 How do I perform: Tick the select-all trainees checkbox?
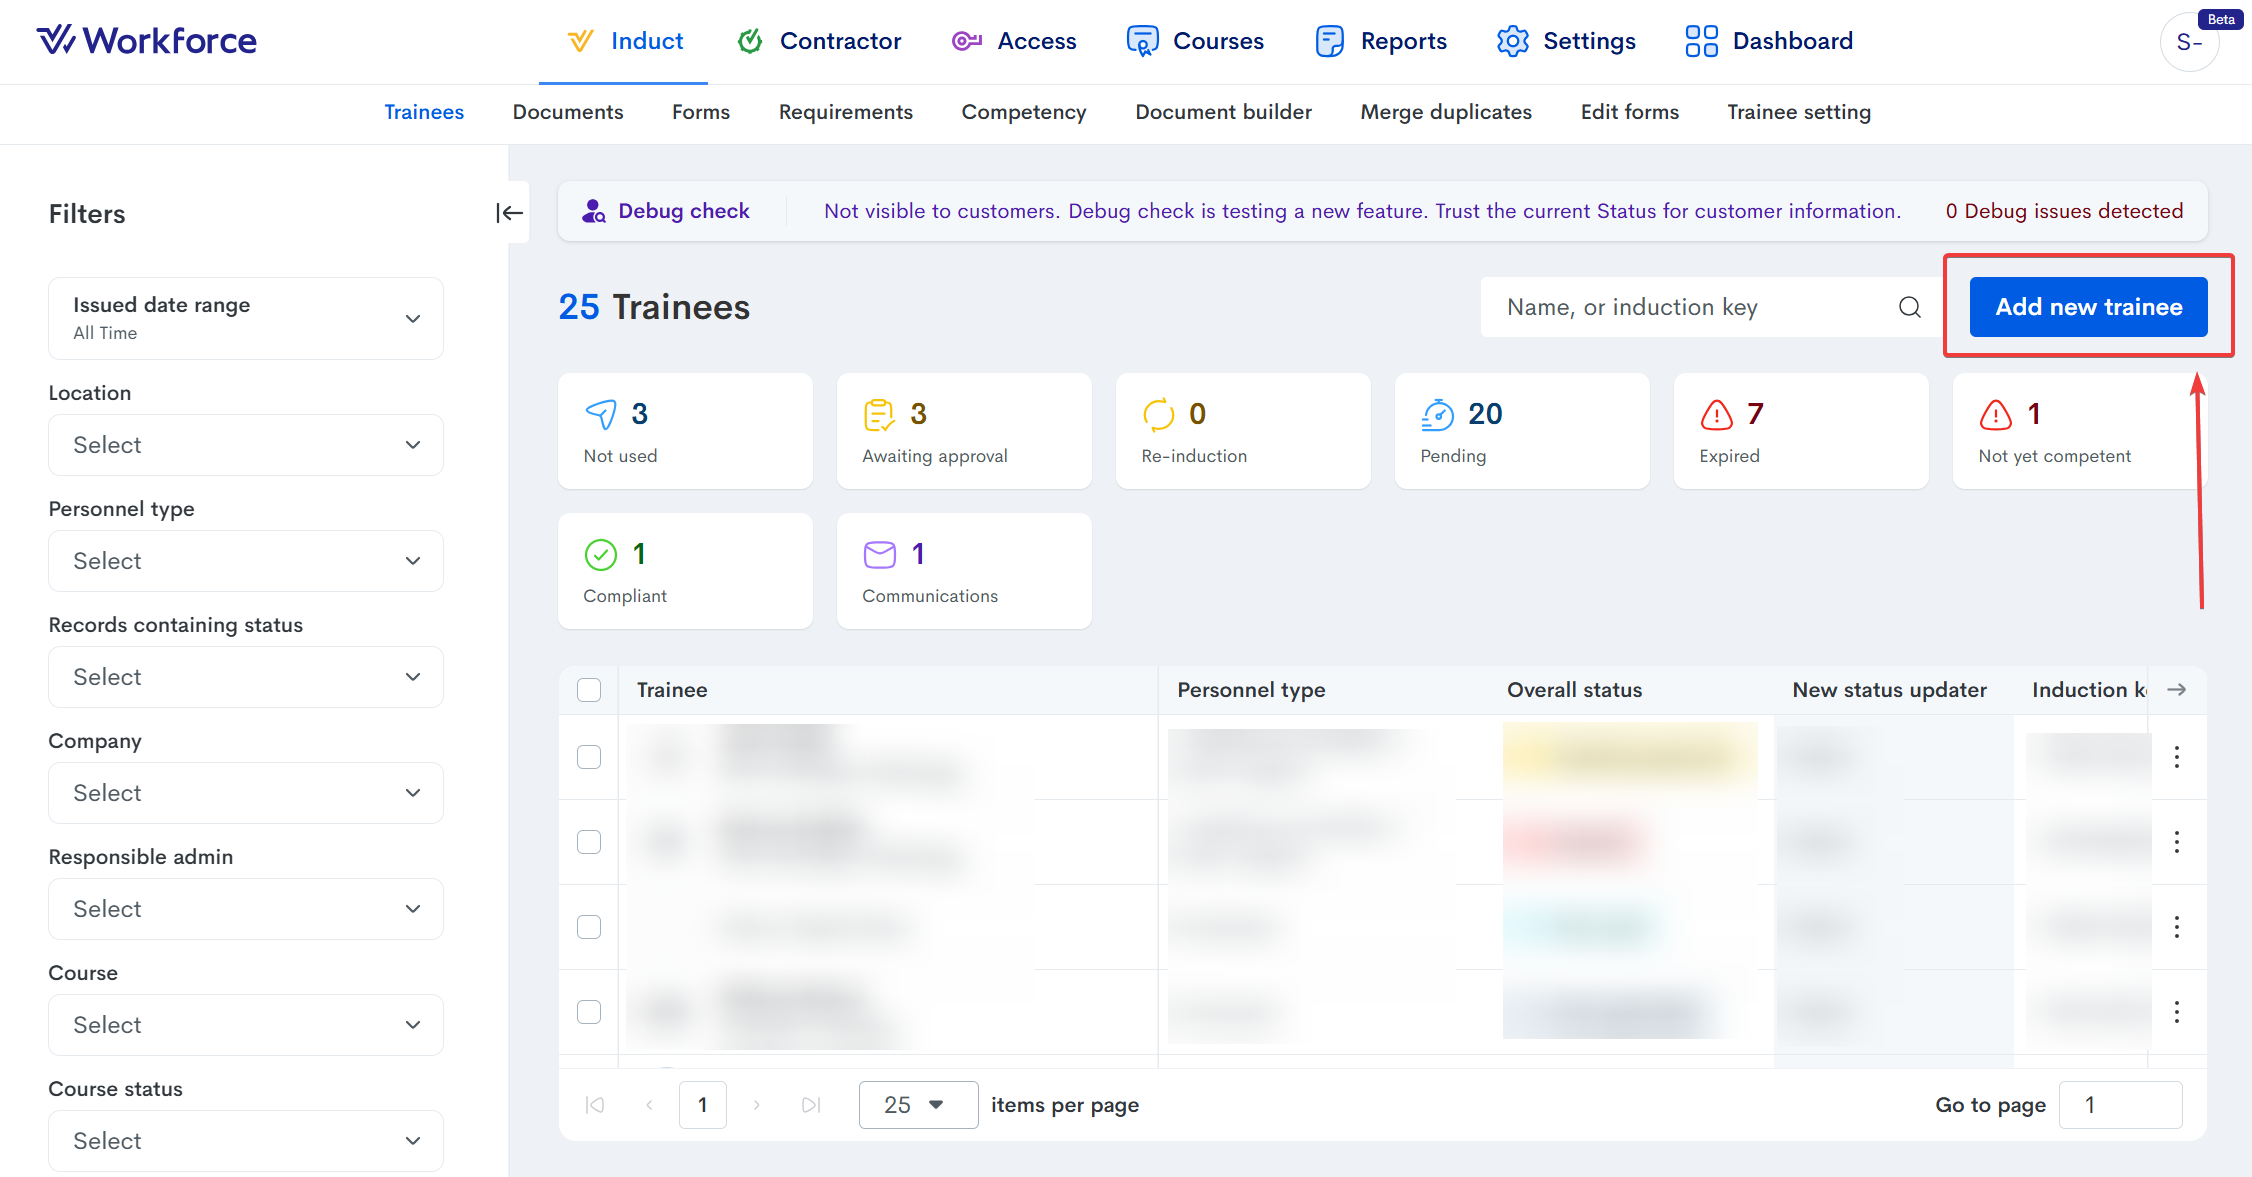coord(589,690)
